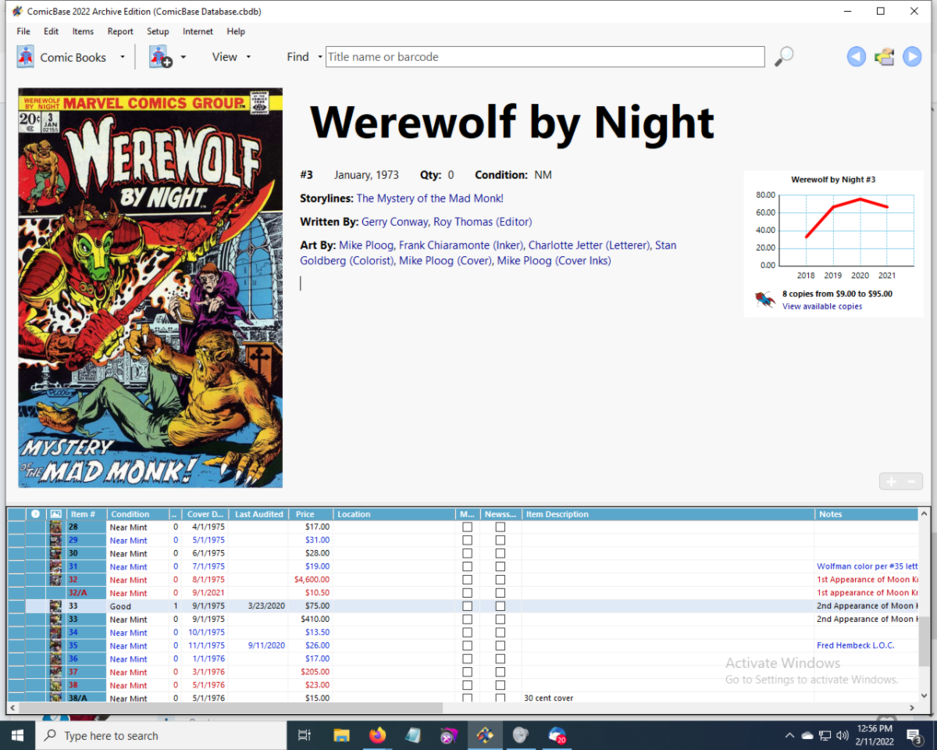Expand the Find dropdown arrow

tap(320, 57)
